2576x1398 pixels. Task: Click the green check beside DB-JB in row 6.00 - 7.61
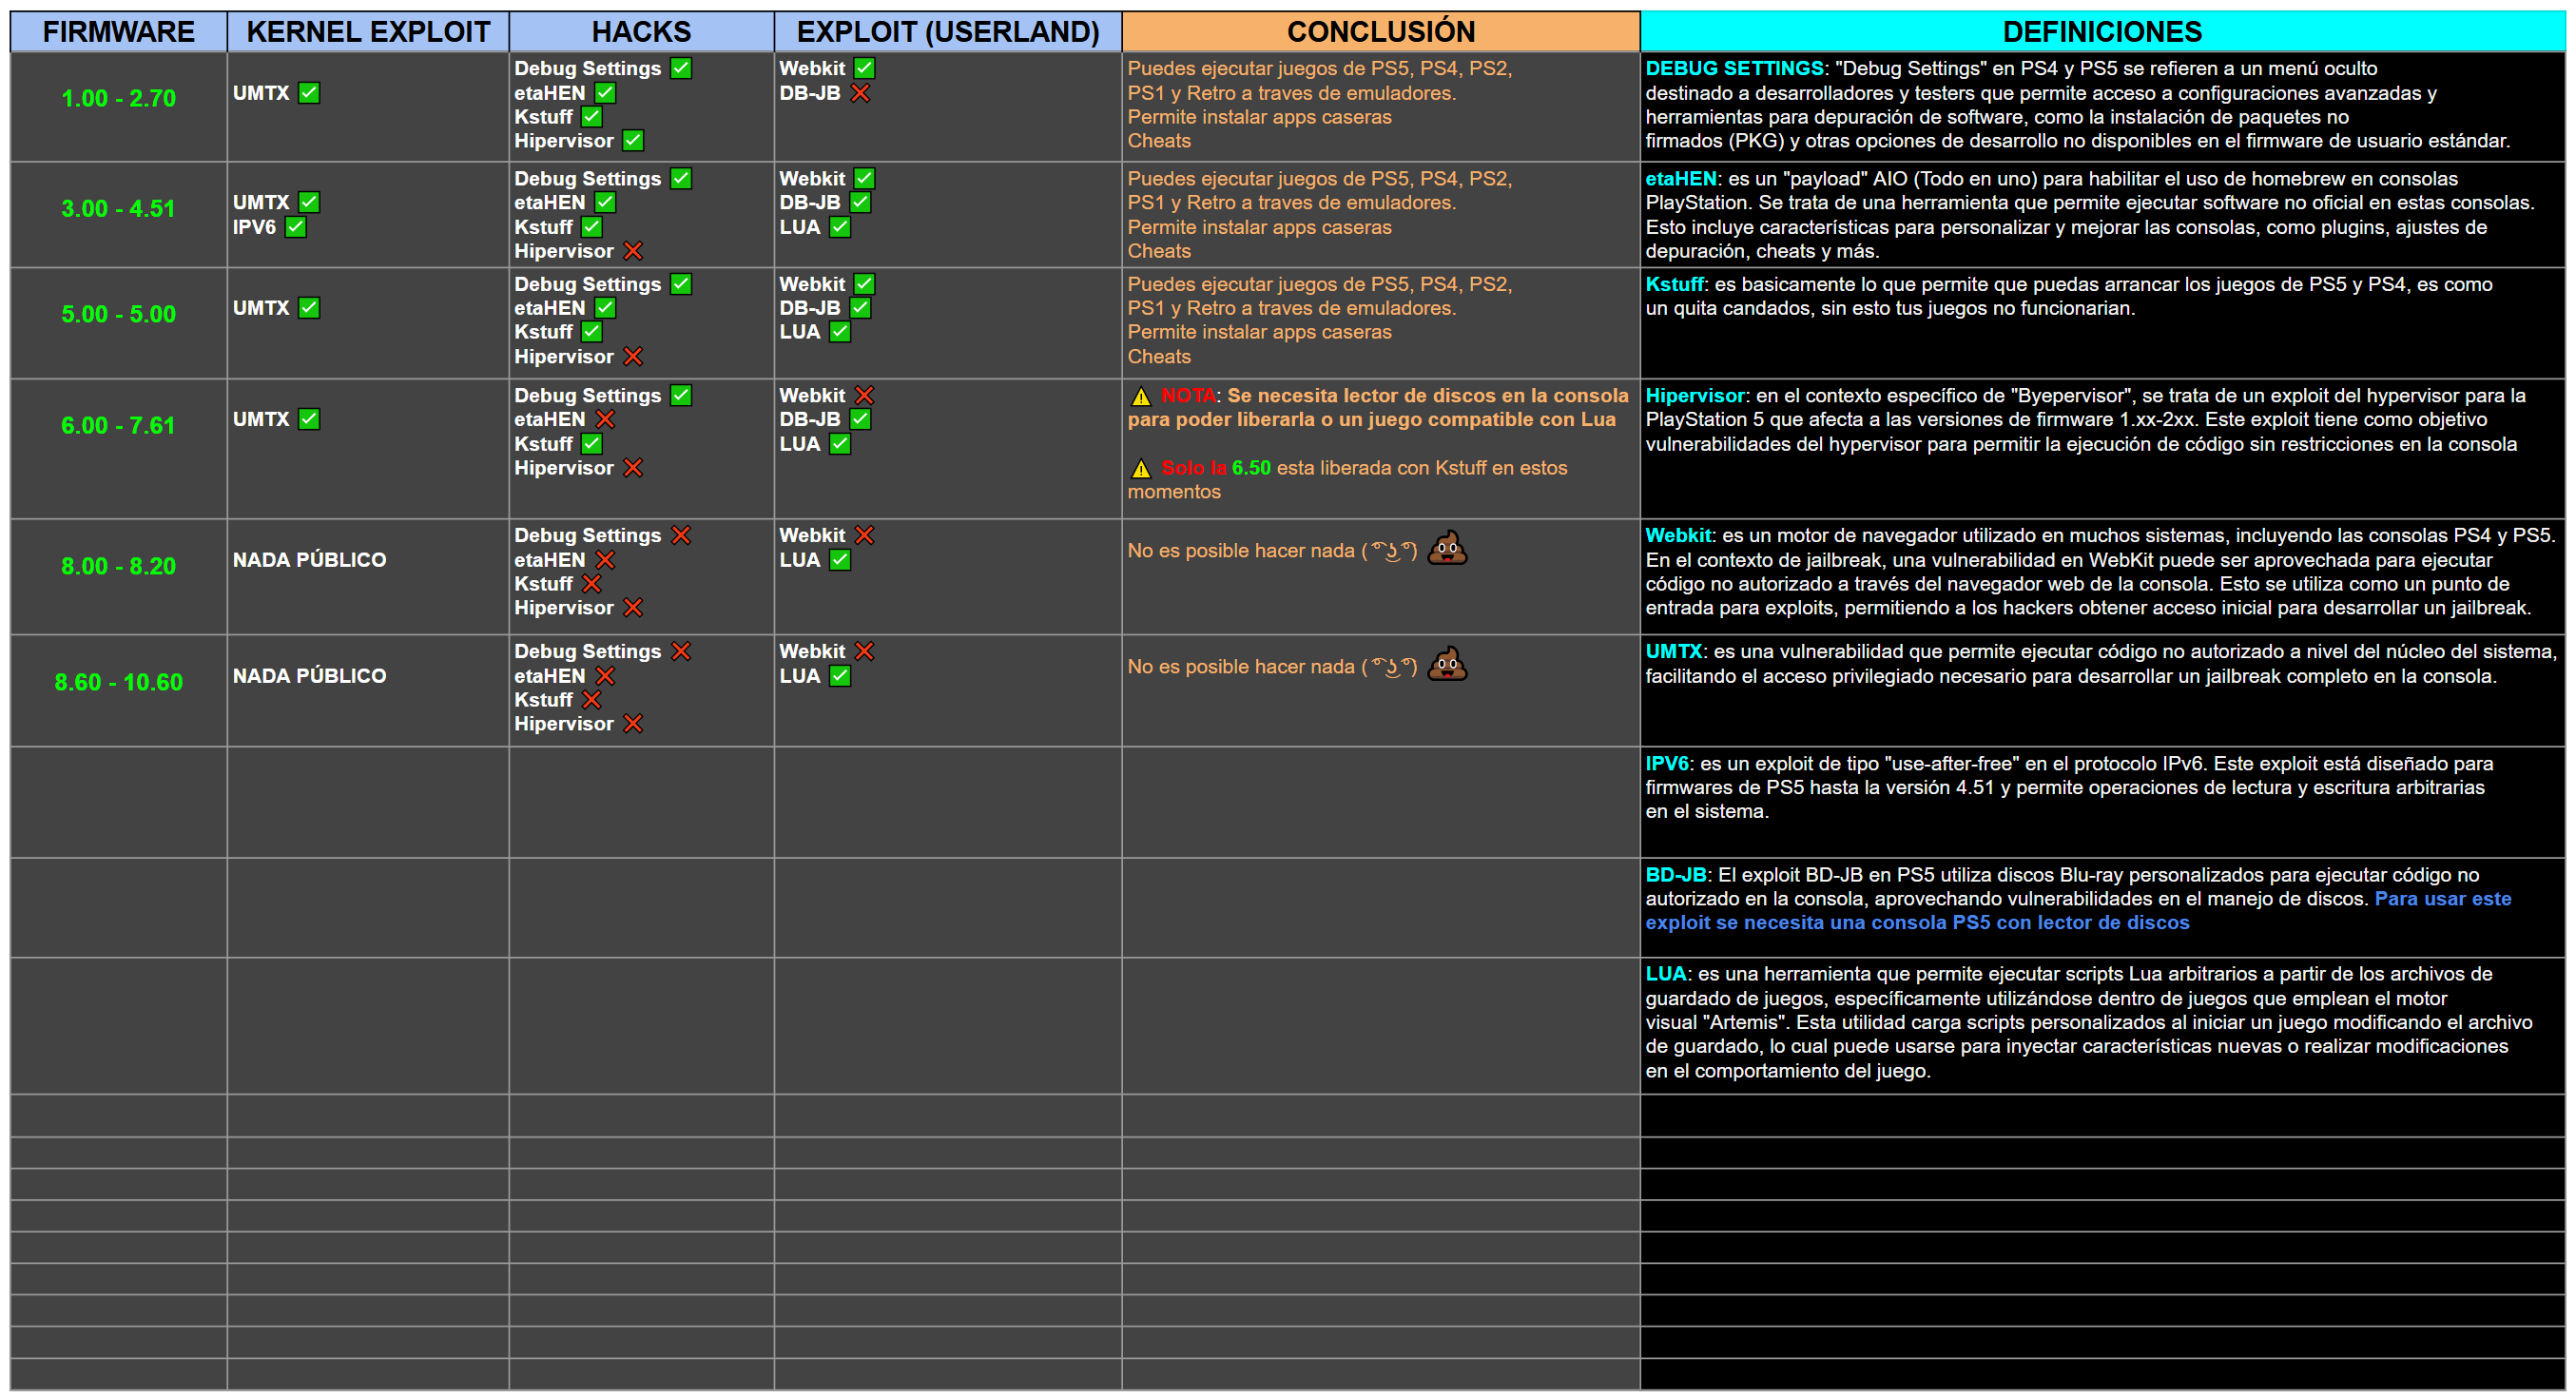(x=860, y=420)
